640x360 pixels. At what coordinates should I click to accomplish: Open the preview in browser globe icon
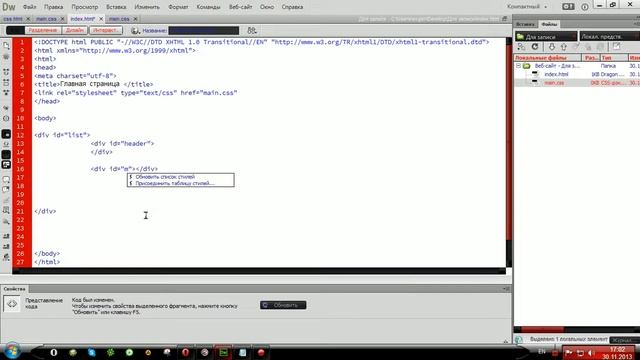pos(135,31)
